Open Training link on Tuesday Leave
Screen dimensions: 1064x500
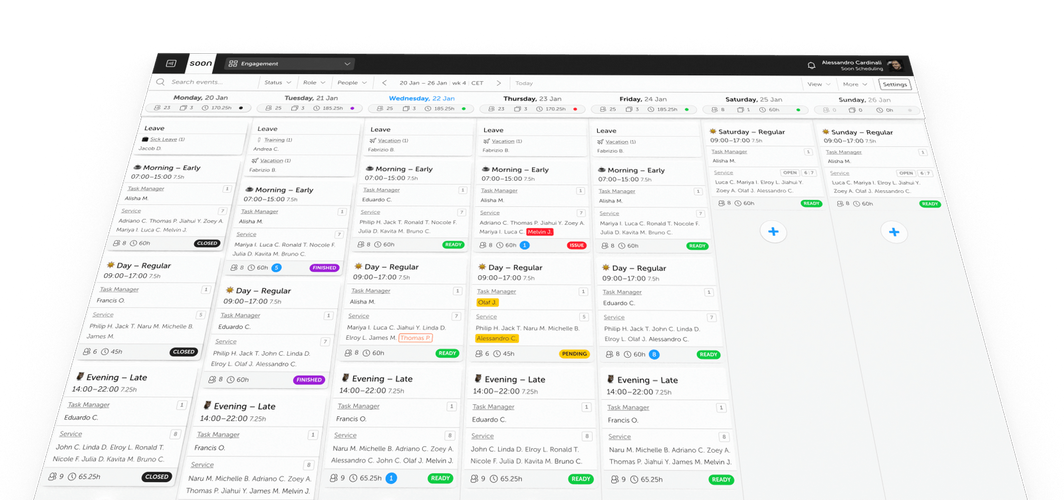pos(274,140)
